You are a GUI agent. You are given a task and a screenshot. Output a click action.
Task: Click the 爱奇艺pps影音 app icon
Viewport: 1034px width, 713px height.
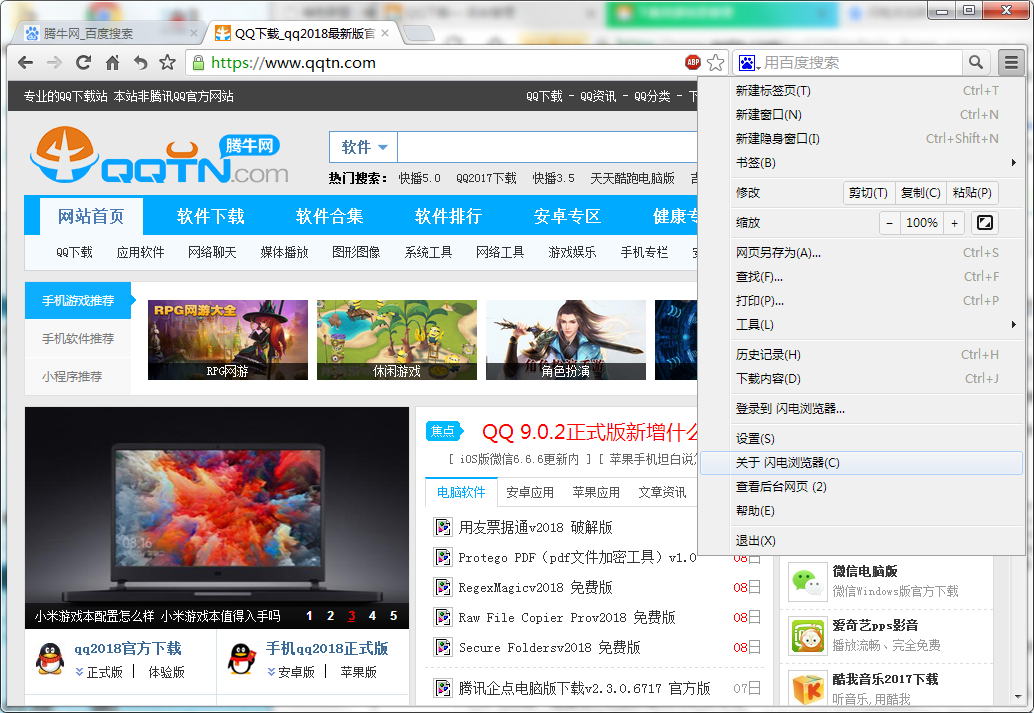[x=808, y=636]
